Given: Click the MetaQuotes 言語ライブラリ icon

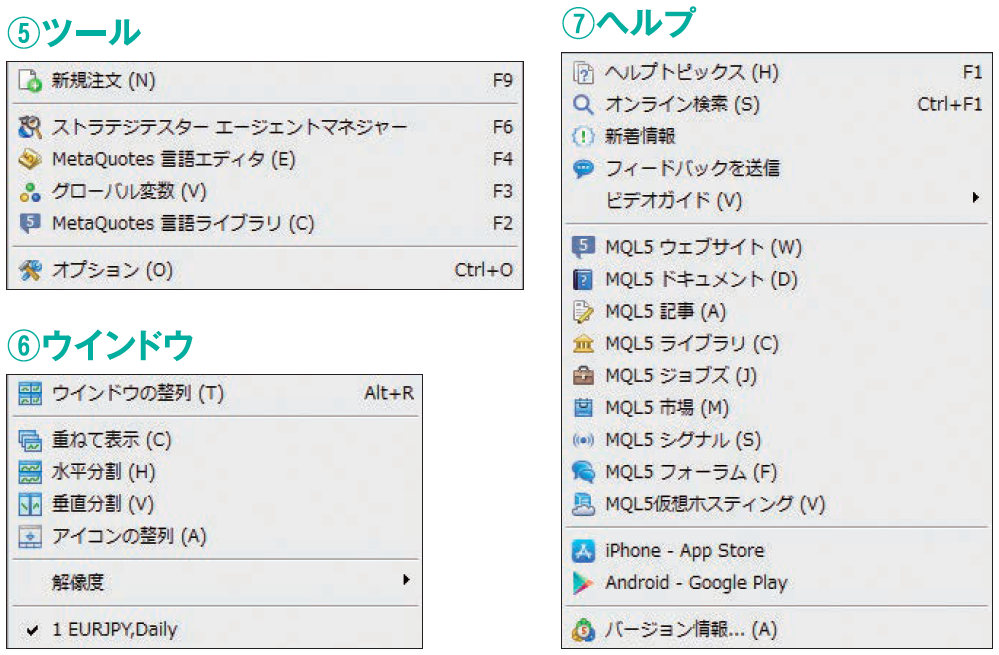Looking at the screenshot, I should coord(30,224).
